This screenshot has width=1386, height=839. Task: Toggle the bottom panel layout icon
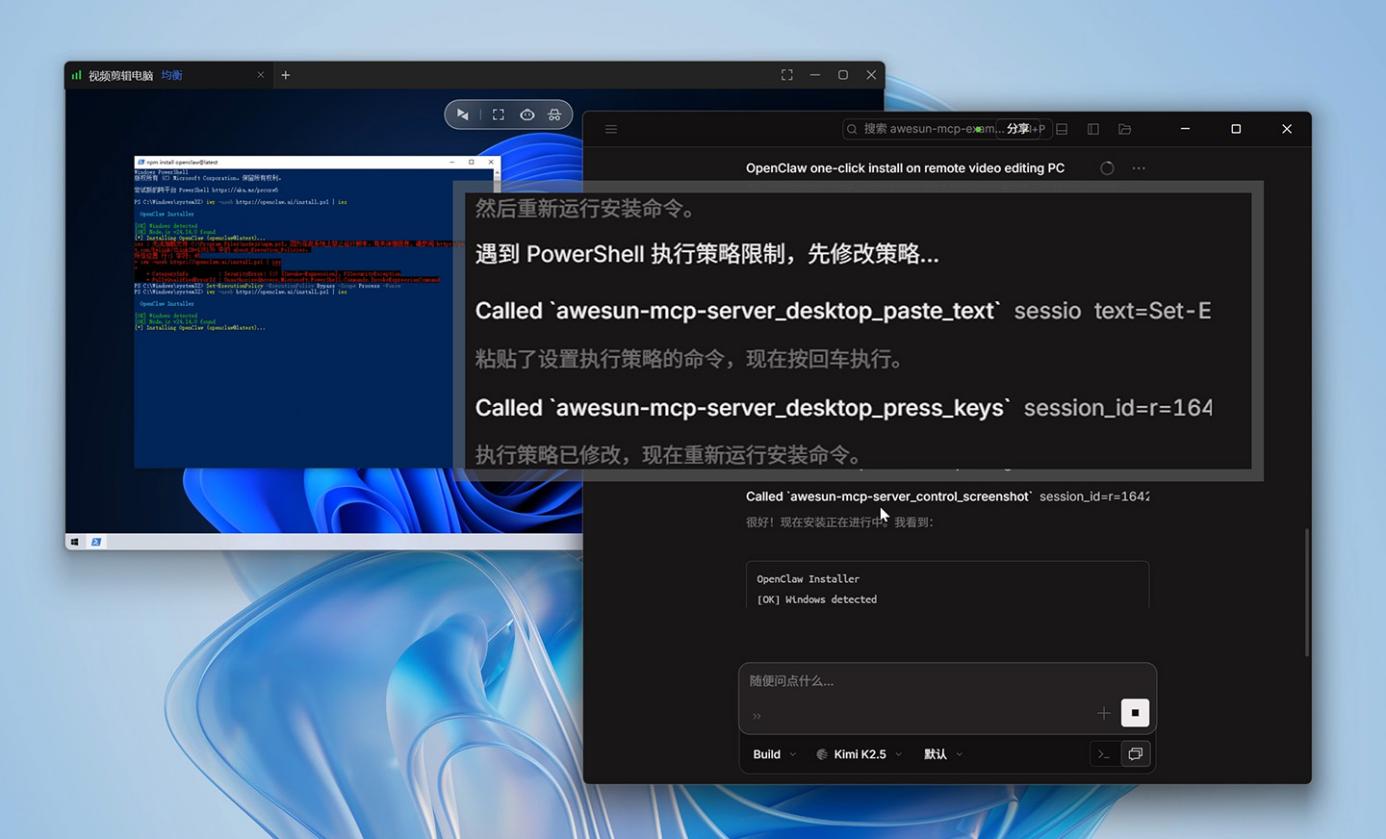pyautogui.click(x=1062, y=129)
